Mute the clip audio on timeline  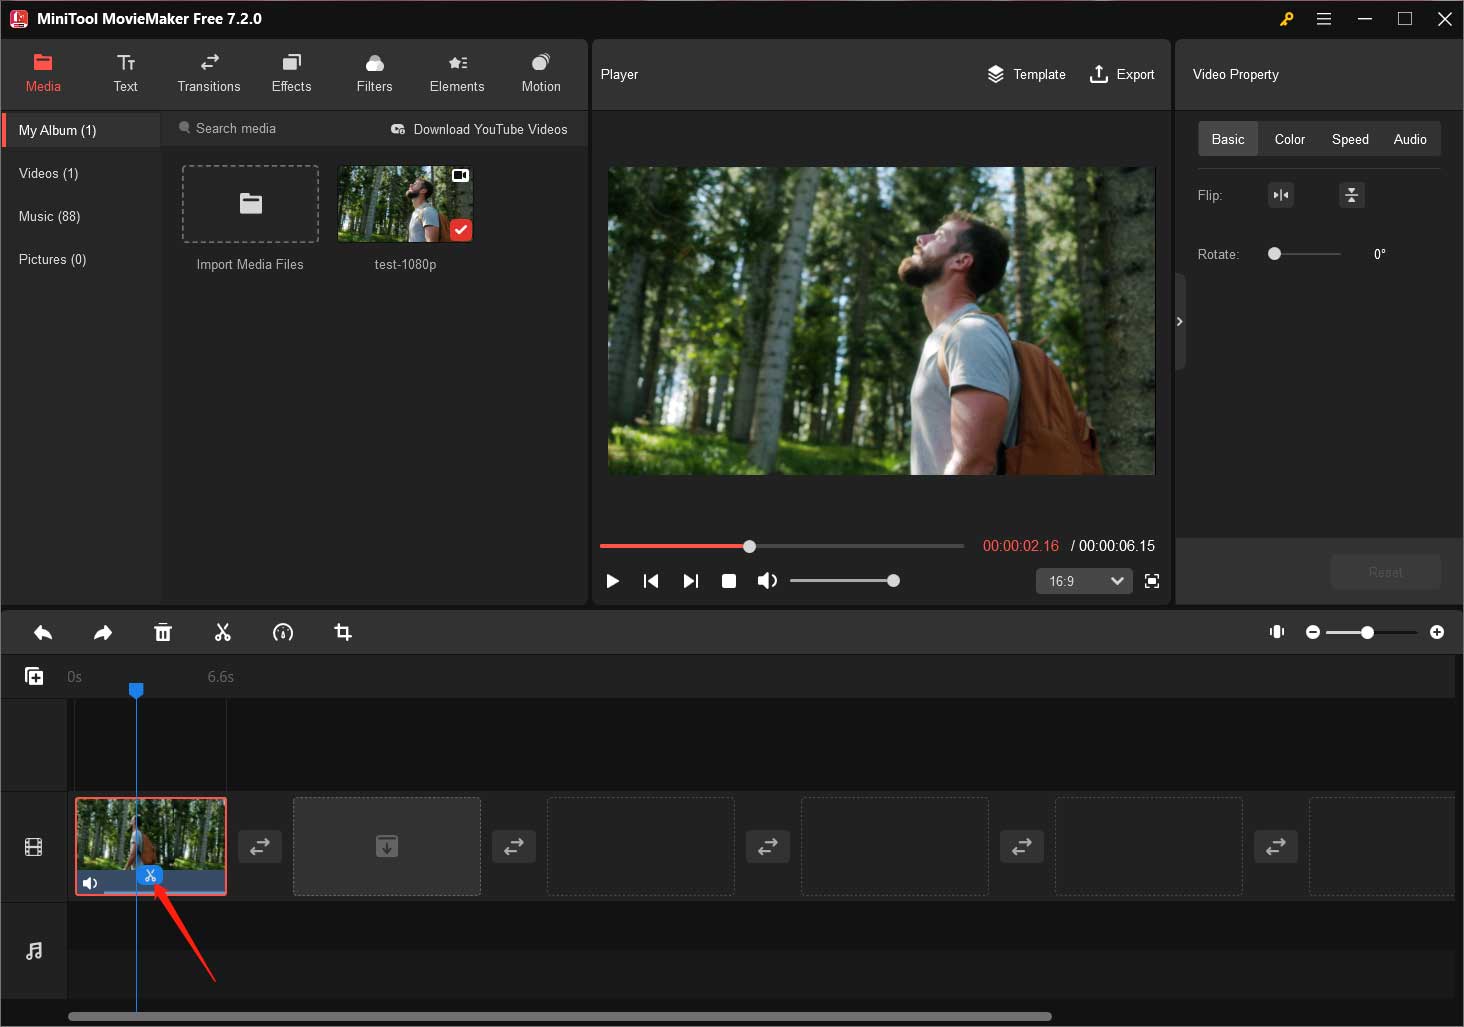pos(90,883)
